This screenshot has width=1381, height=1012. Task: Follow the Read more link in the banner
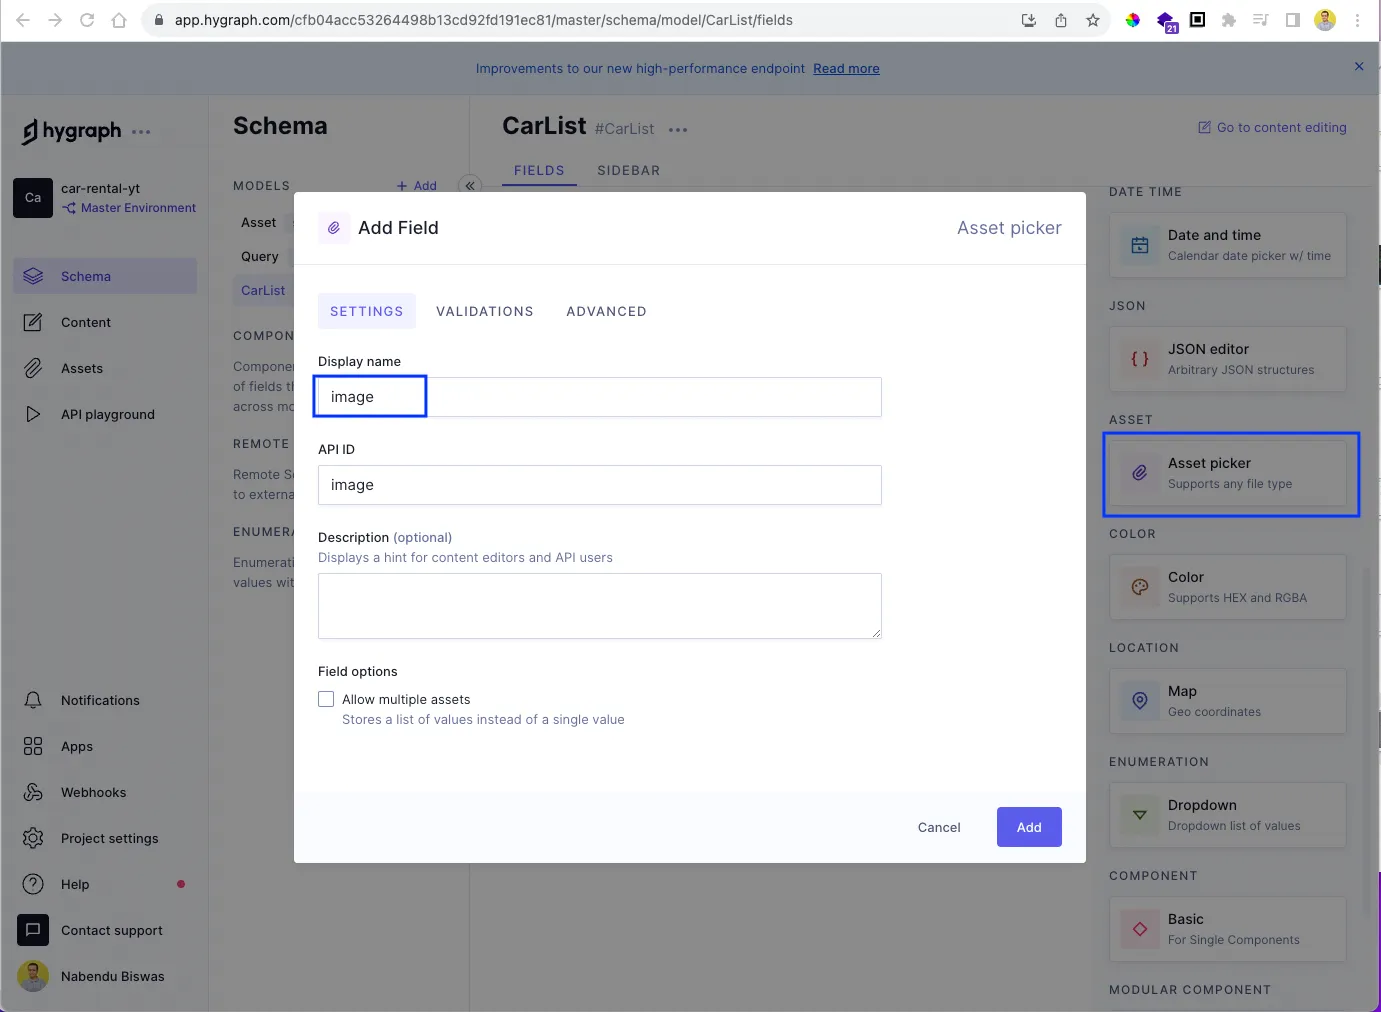(846, 69)
